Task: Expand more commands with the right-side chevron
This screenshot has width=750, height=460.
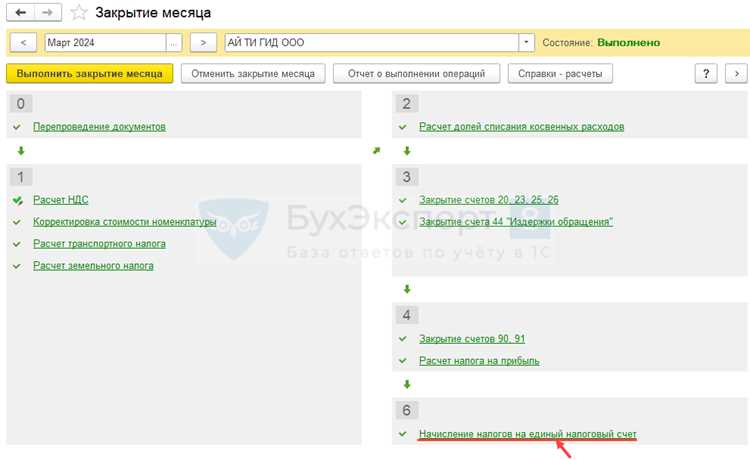Action: [736, 74]
